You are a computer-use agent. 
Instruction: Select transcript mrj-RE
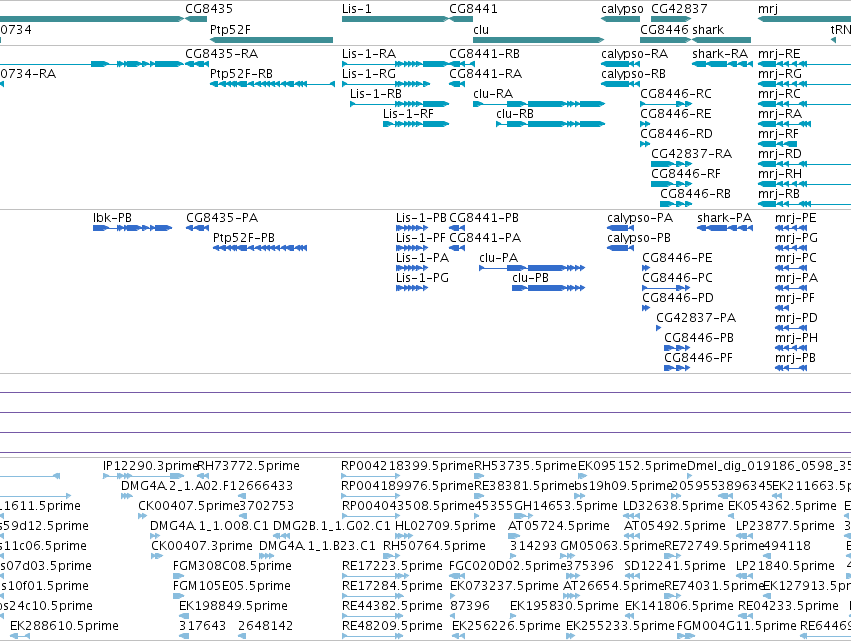click(x=779, y=54)
